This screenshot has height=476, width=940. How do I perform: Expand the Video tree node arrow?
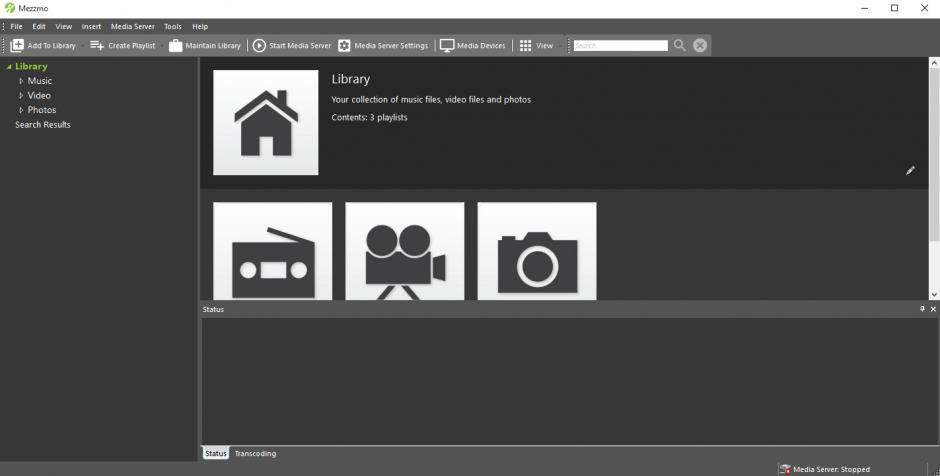click(x=21, y=95)
